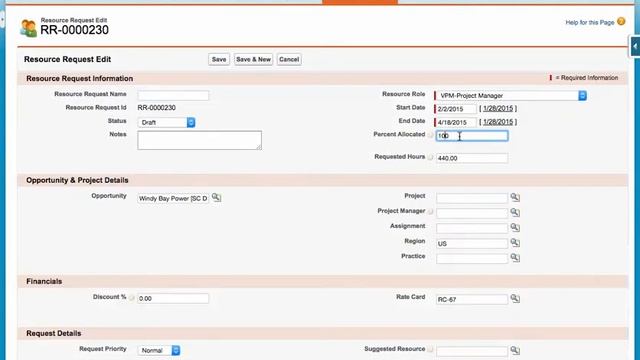Click the Rate Card field RC-67
The width and height of the screenshot is (640, 360).
[x=472, y=299]
